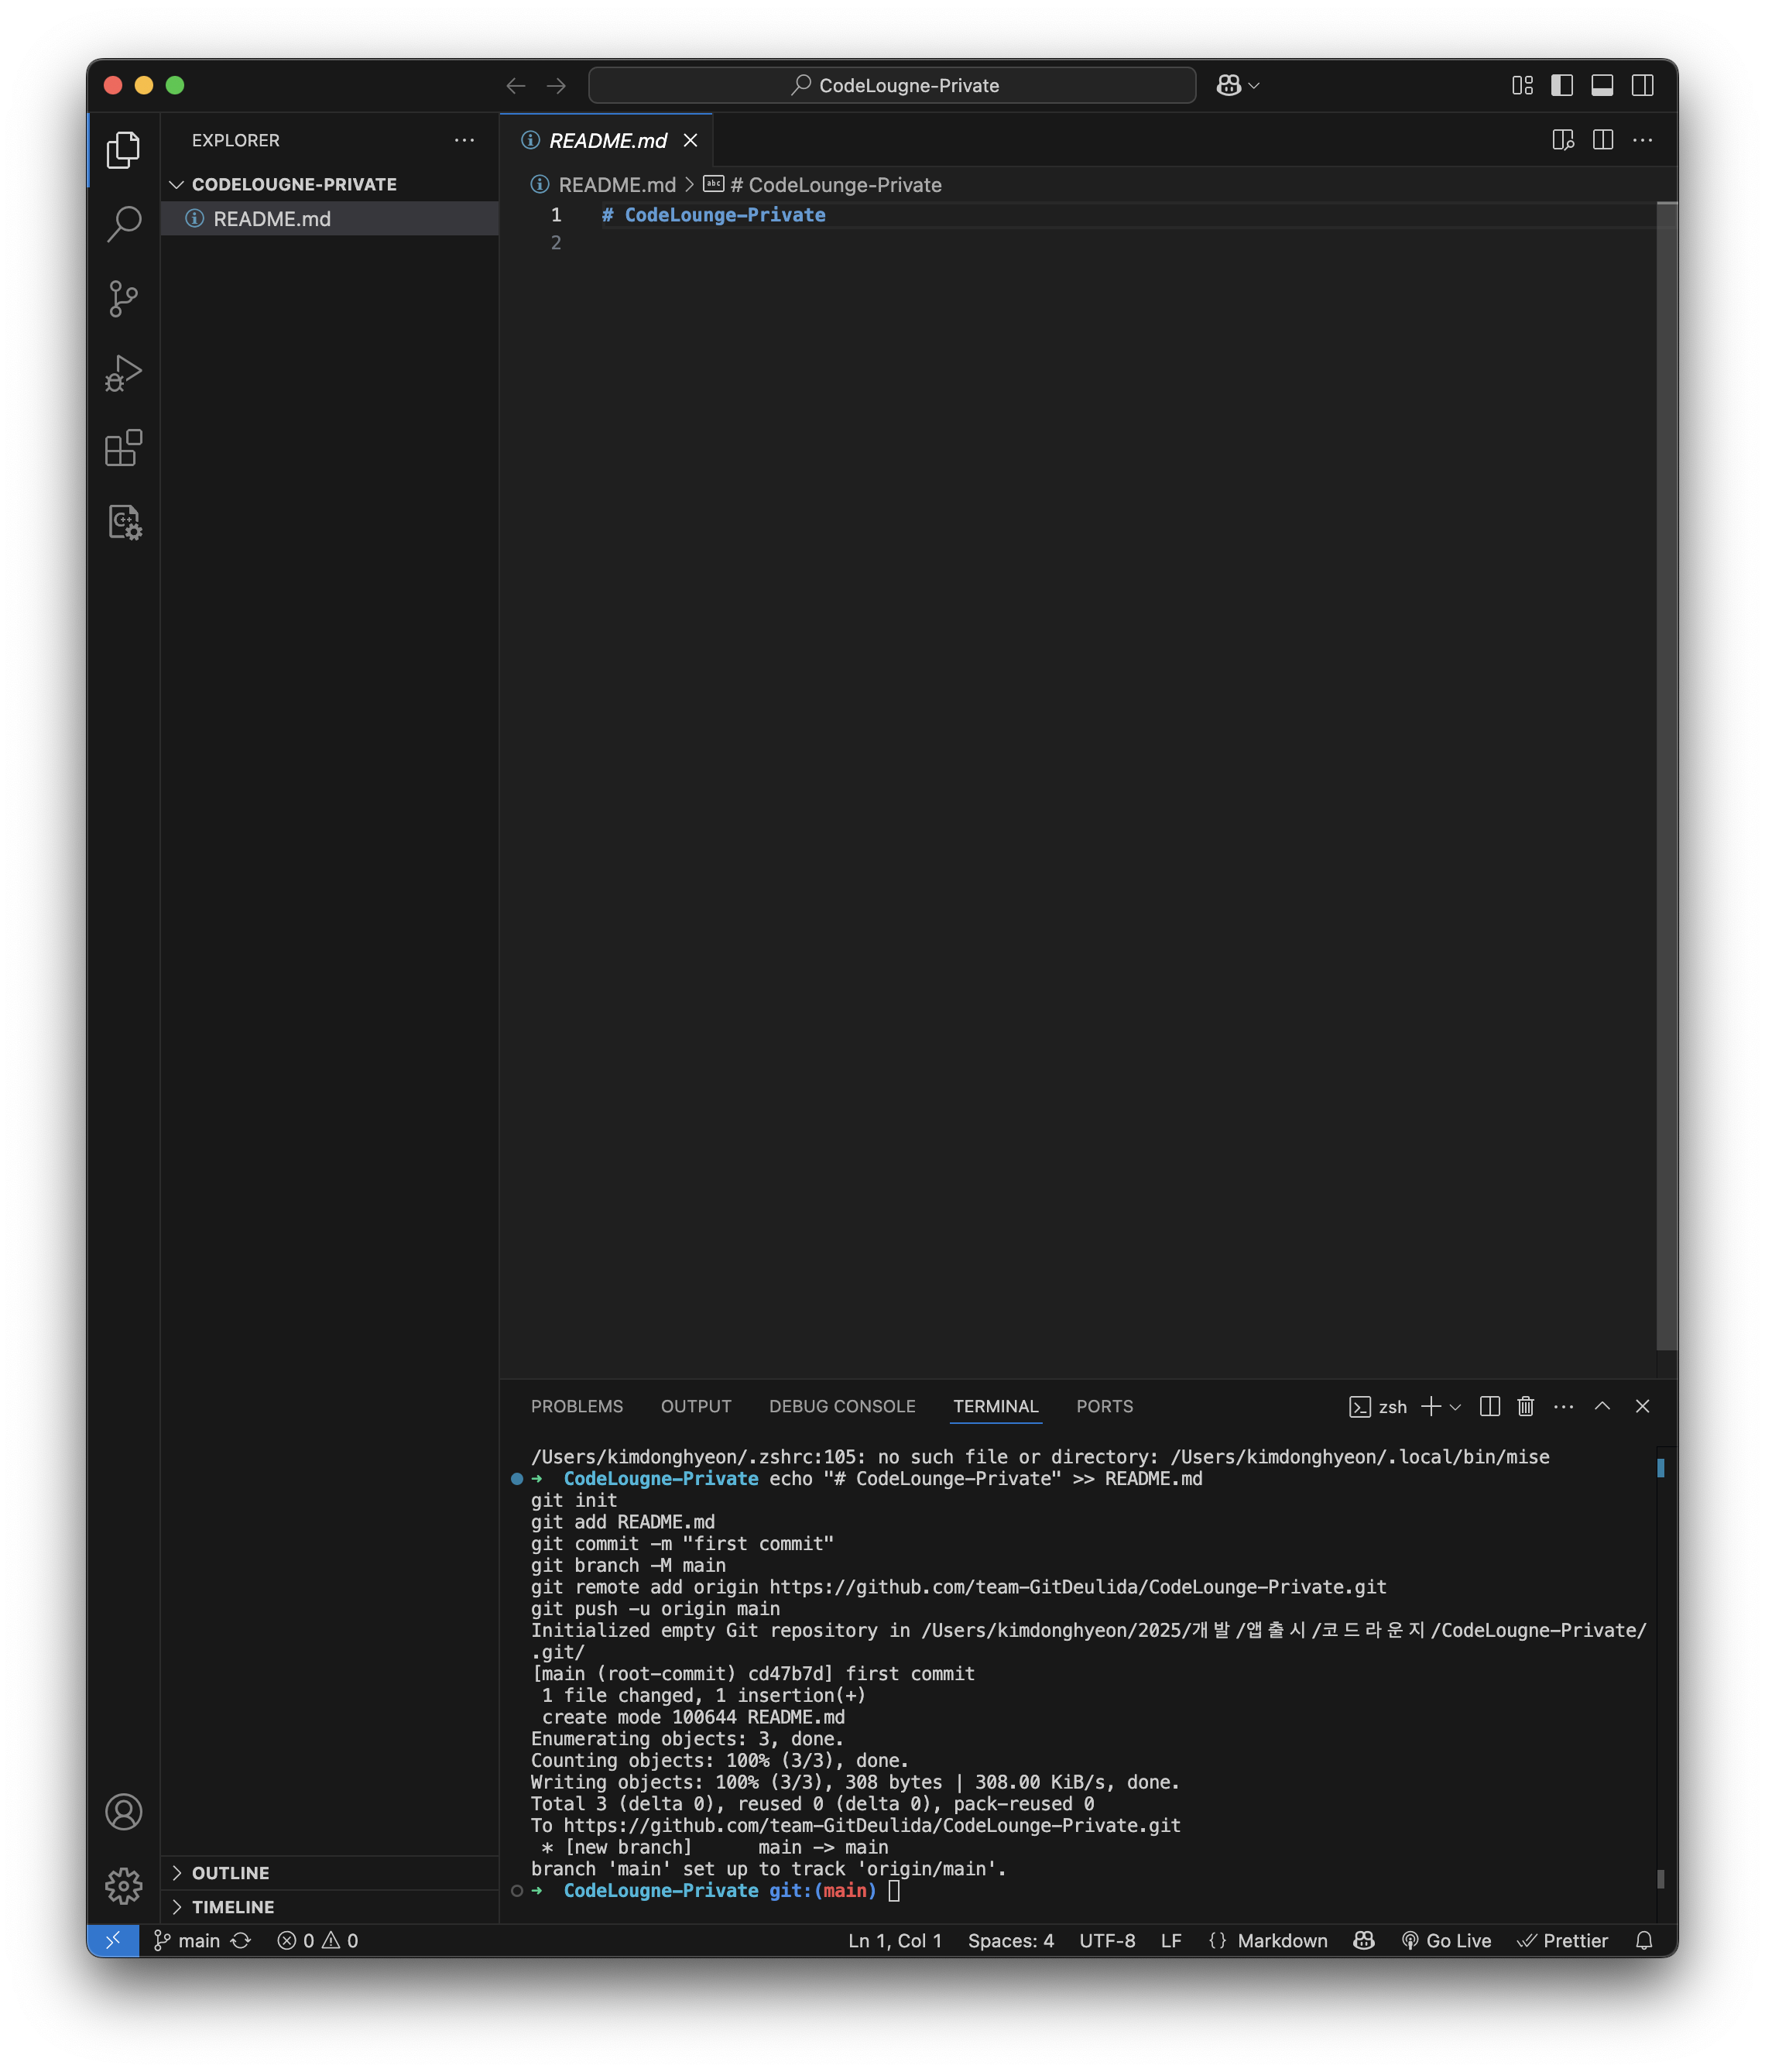Go forward with the navigation arrow
This screenshot has width=1765, height=2072.
[557, 86]
